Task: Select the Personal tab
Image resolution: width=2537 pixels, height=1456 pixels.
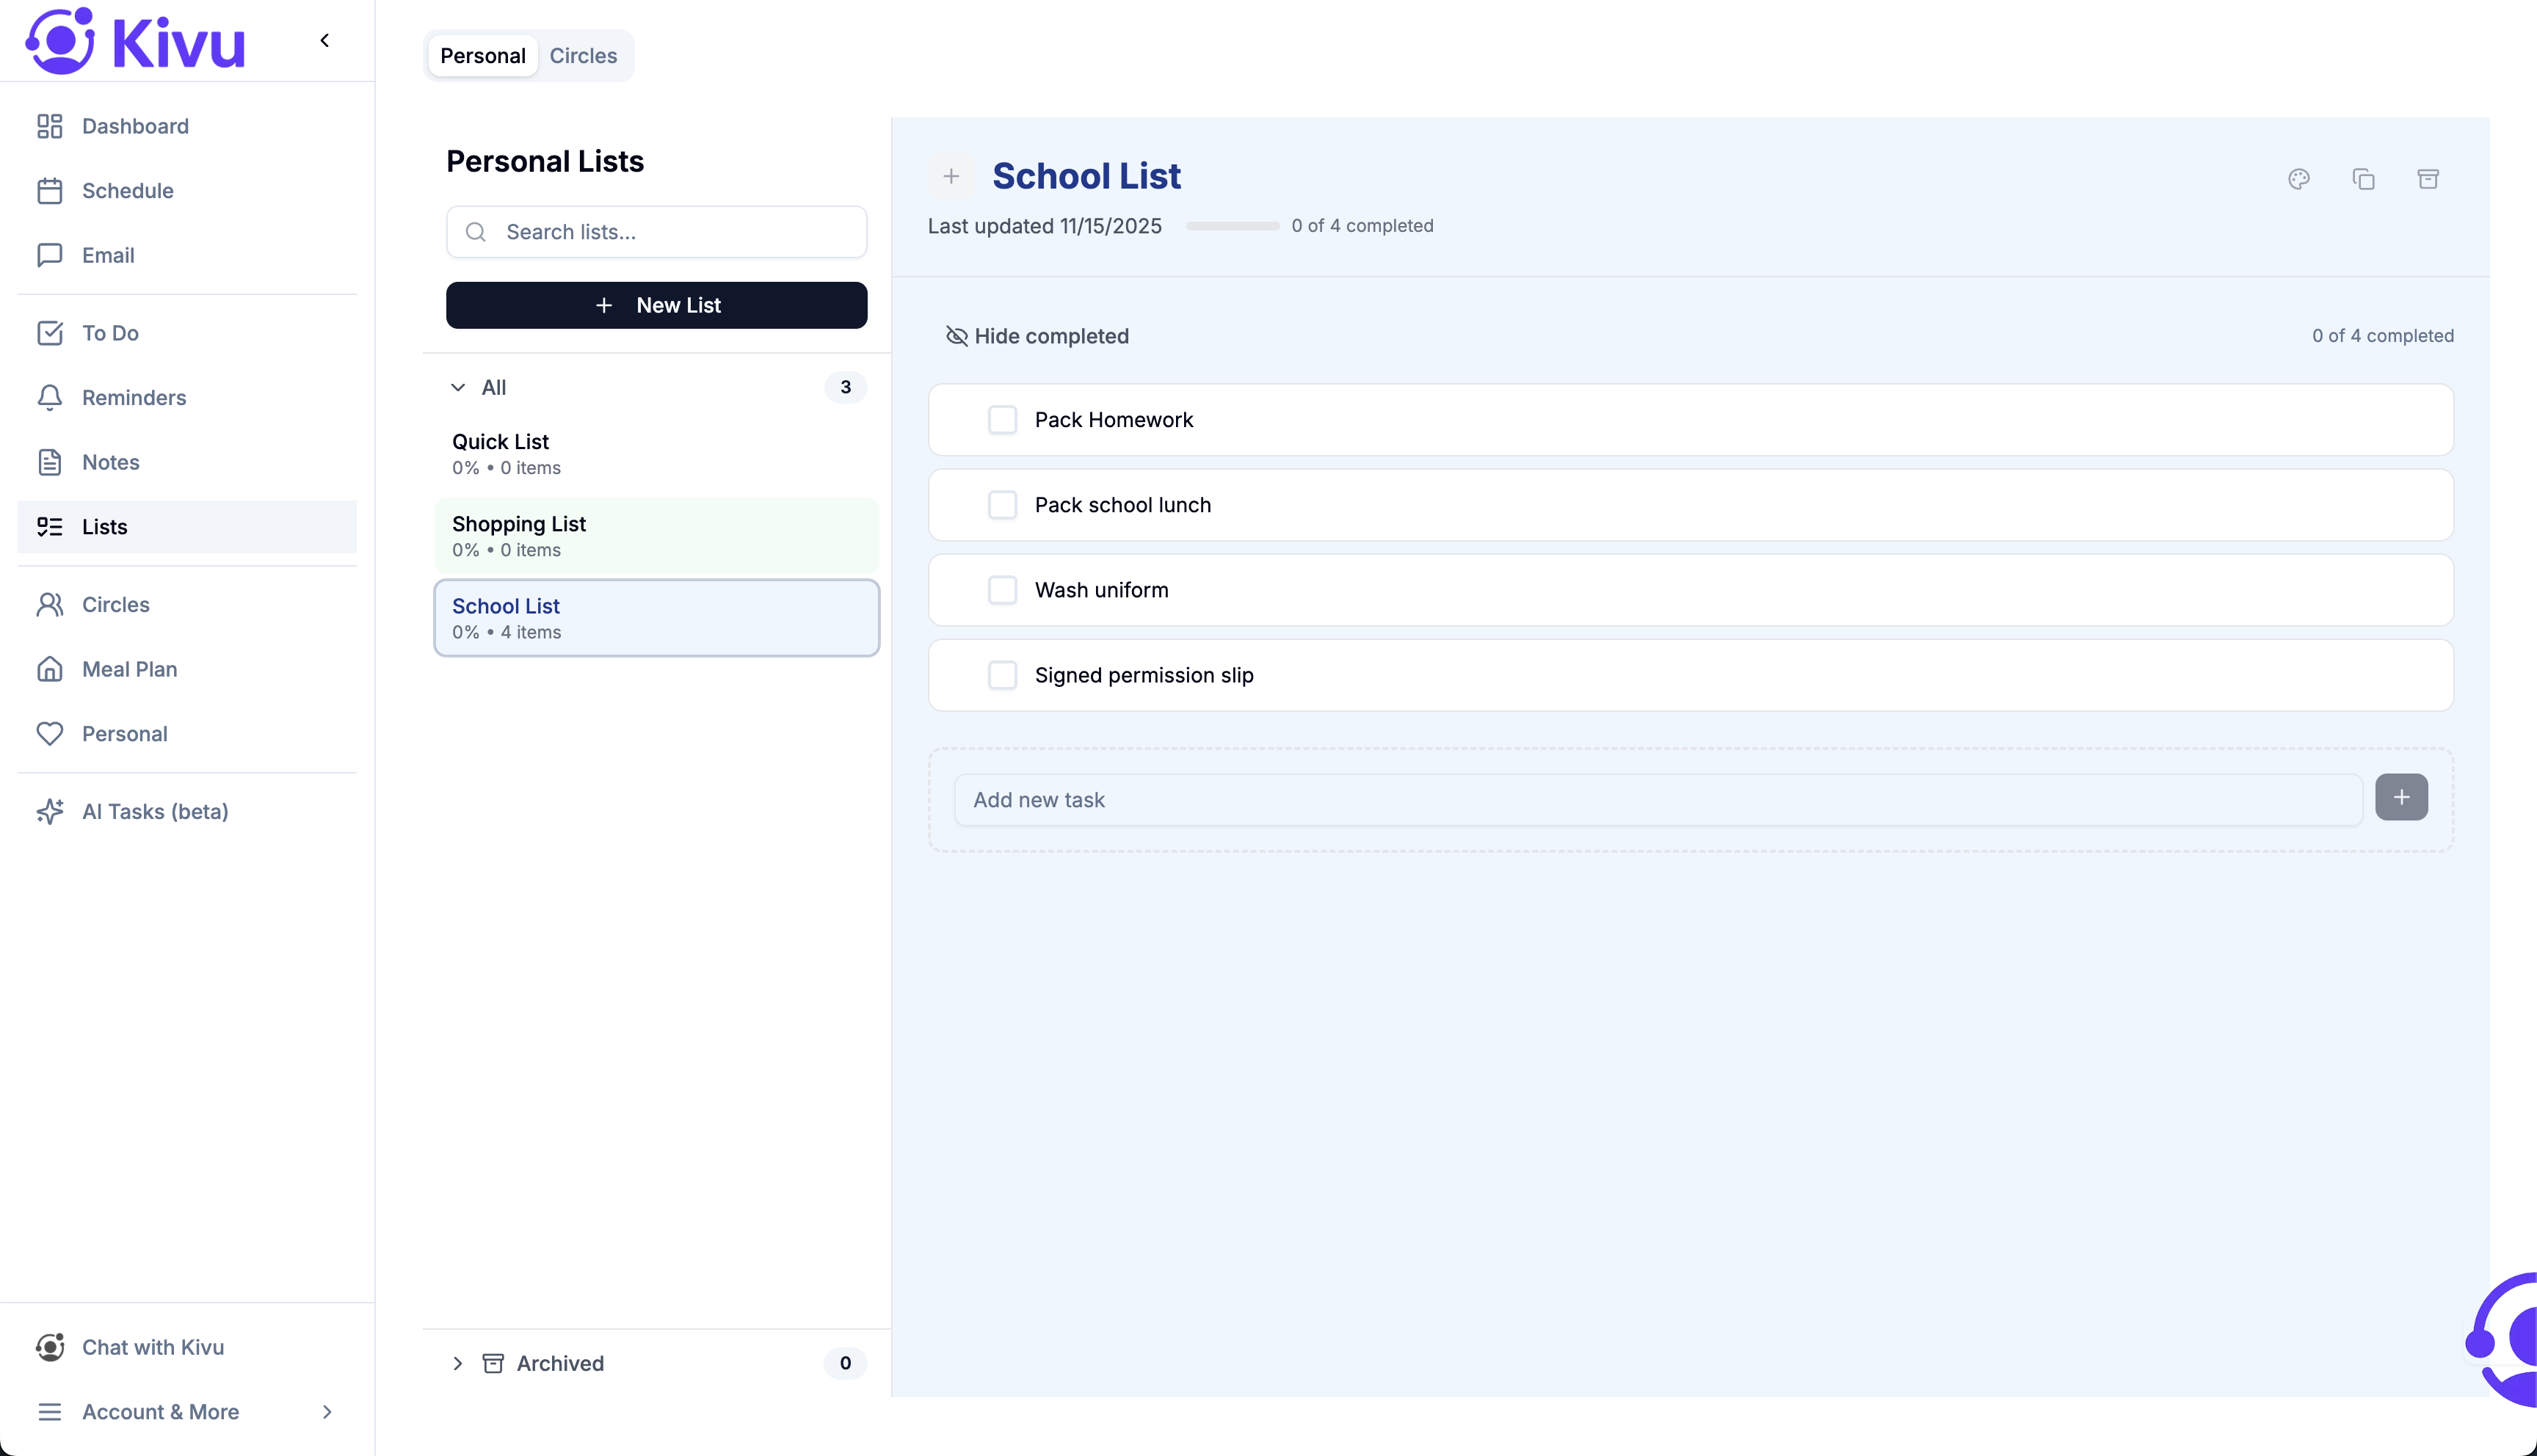Action: [x=482, y=55]
